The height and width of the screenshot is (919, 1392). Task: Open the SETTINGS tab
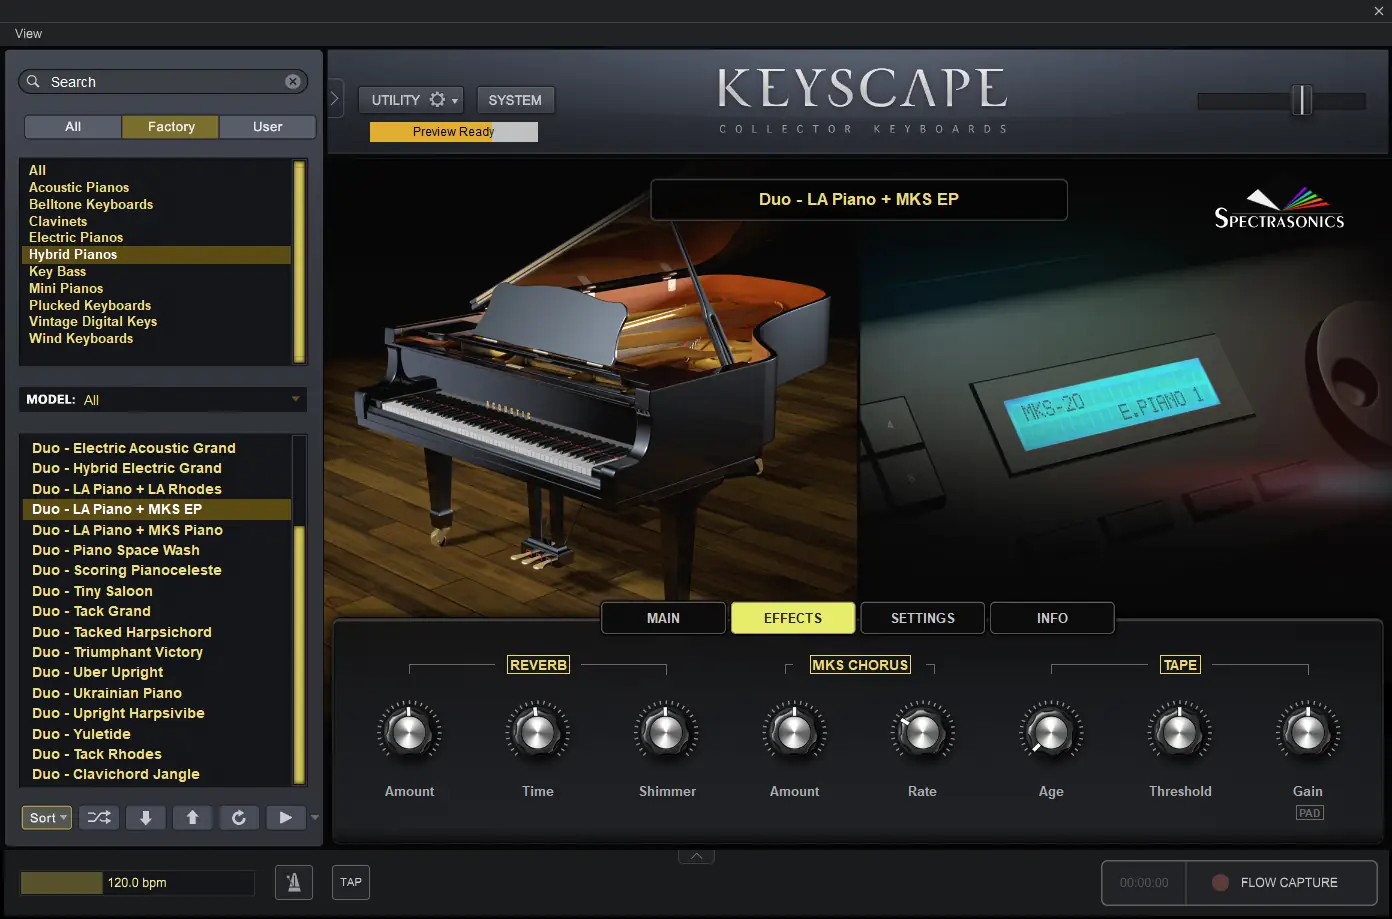[921, 617]
